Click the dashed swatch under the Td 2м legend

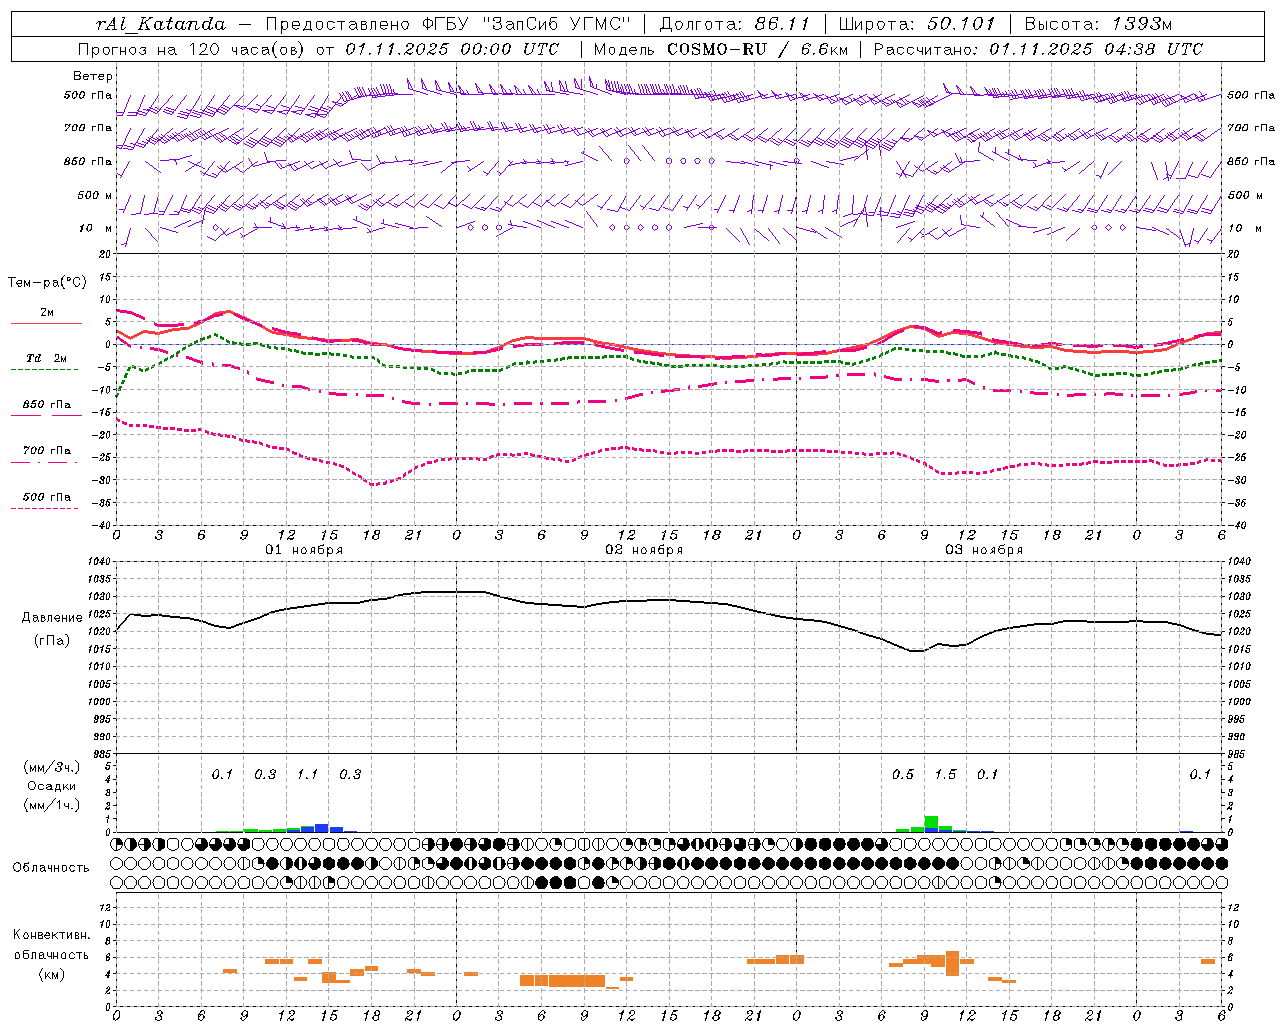click(x=44, y=369)
